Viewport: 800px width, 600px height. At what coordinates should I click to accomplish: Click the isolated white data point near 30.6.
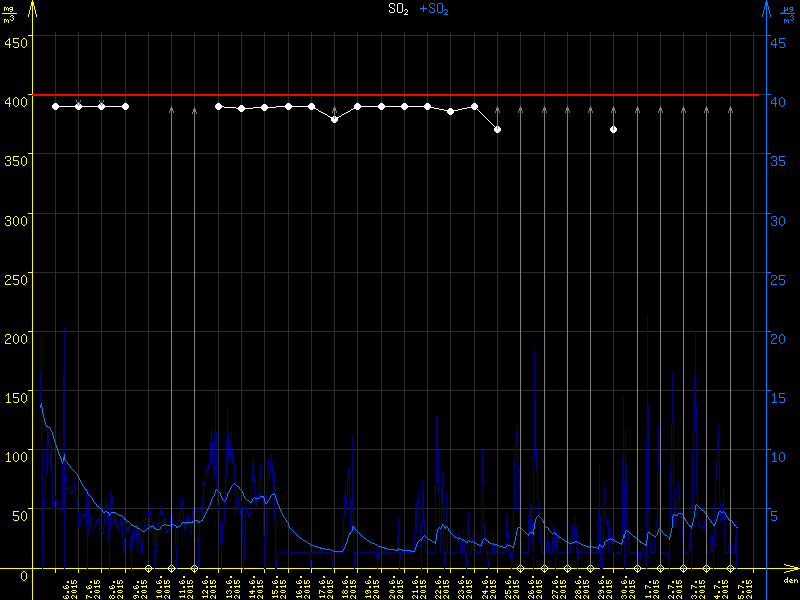point(613,130)
